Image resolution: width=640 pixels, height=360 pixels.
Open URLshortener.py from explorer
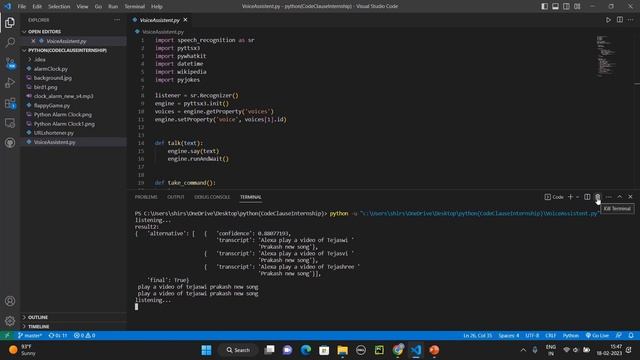tap(54, 133)
